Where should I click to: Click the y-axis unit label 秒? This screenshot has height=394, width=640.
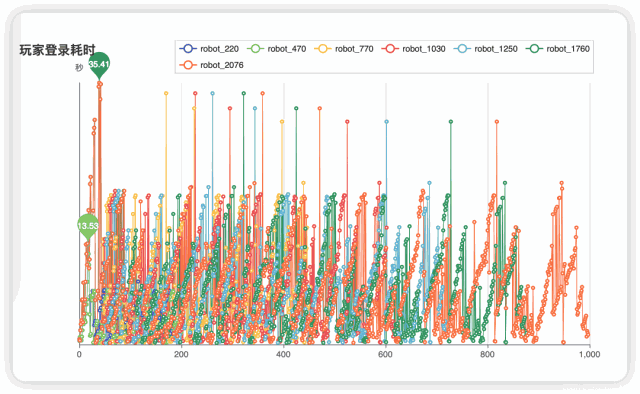(x=79, y=68)
